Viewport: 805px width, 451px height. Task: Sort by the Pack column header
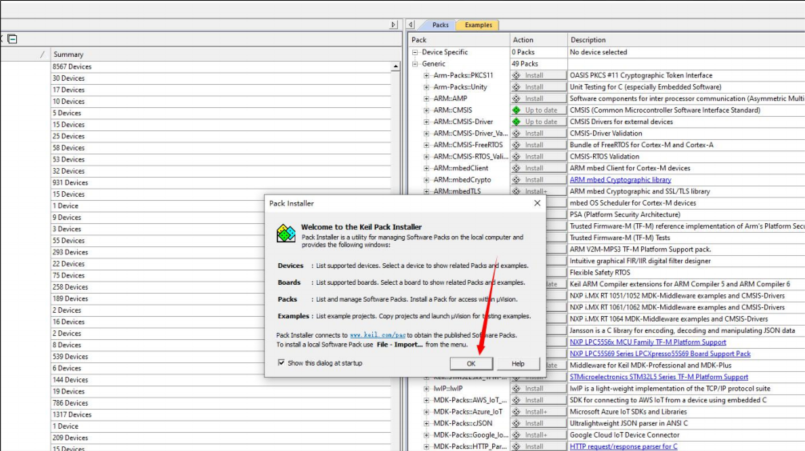point(459,40)
